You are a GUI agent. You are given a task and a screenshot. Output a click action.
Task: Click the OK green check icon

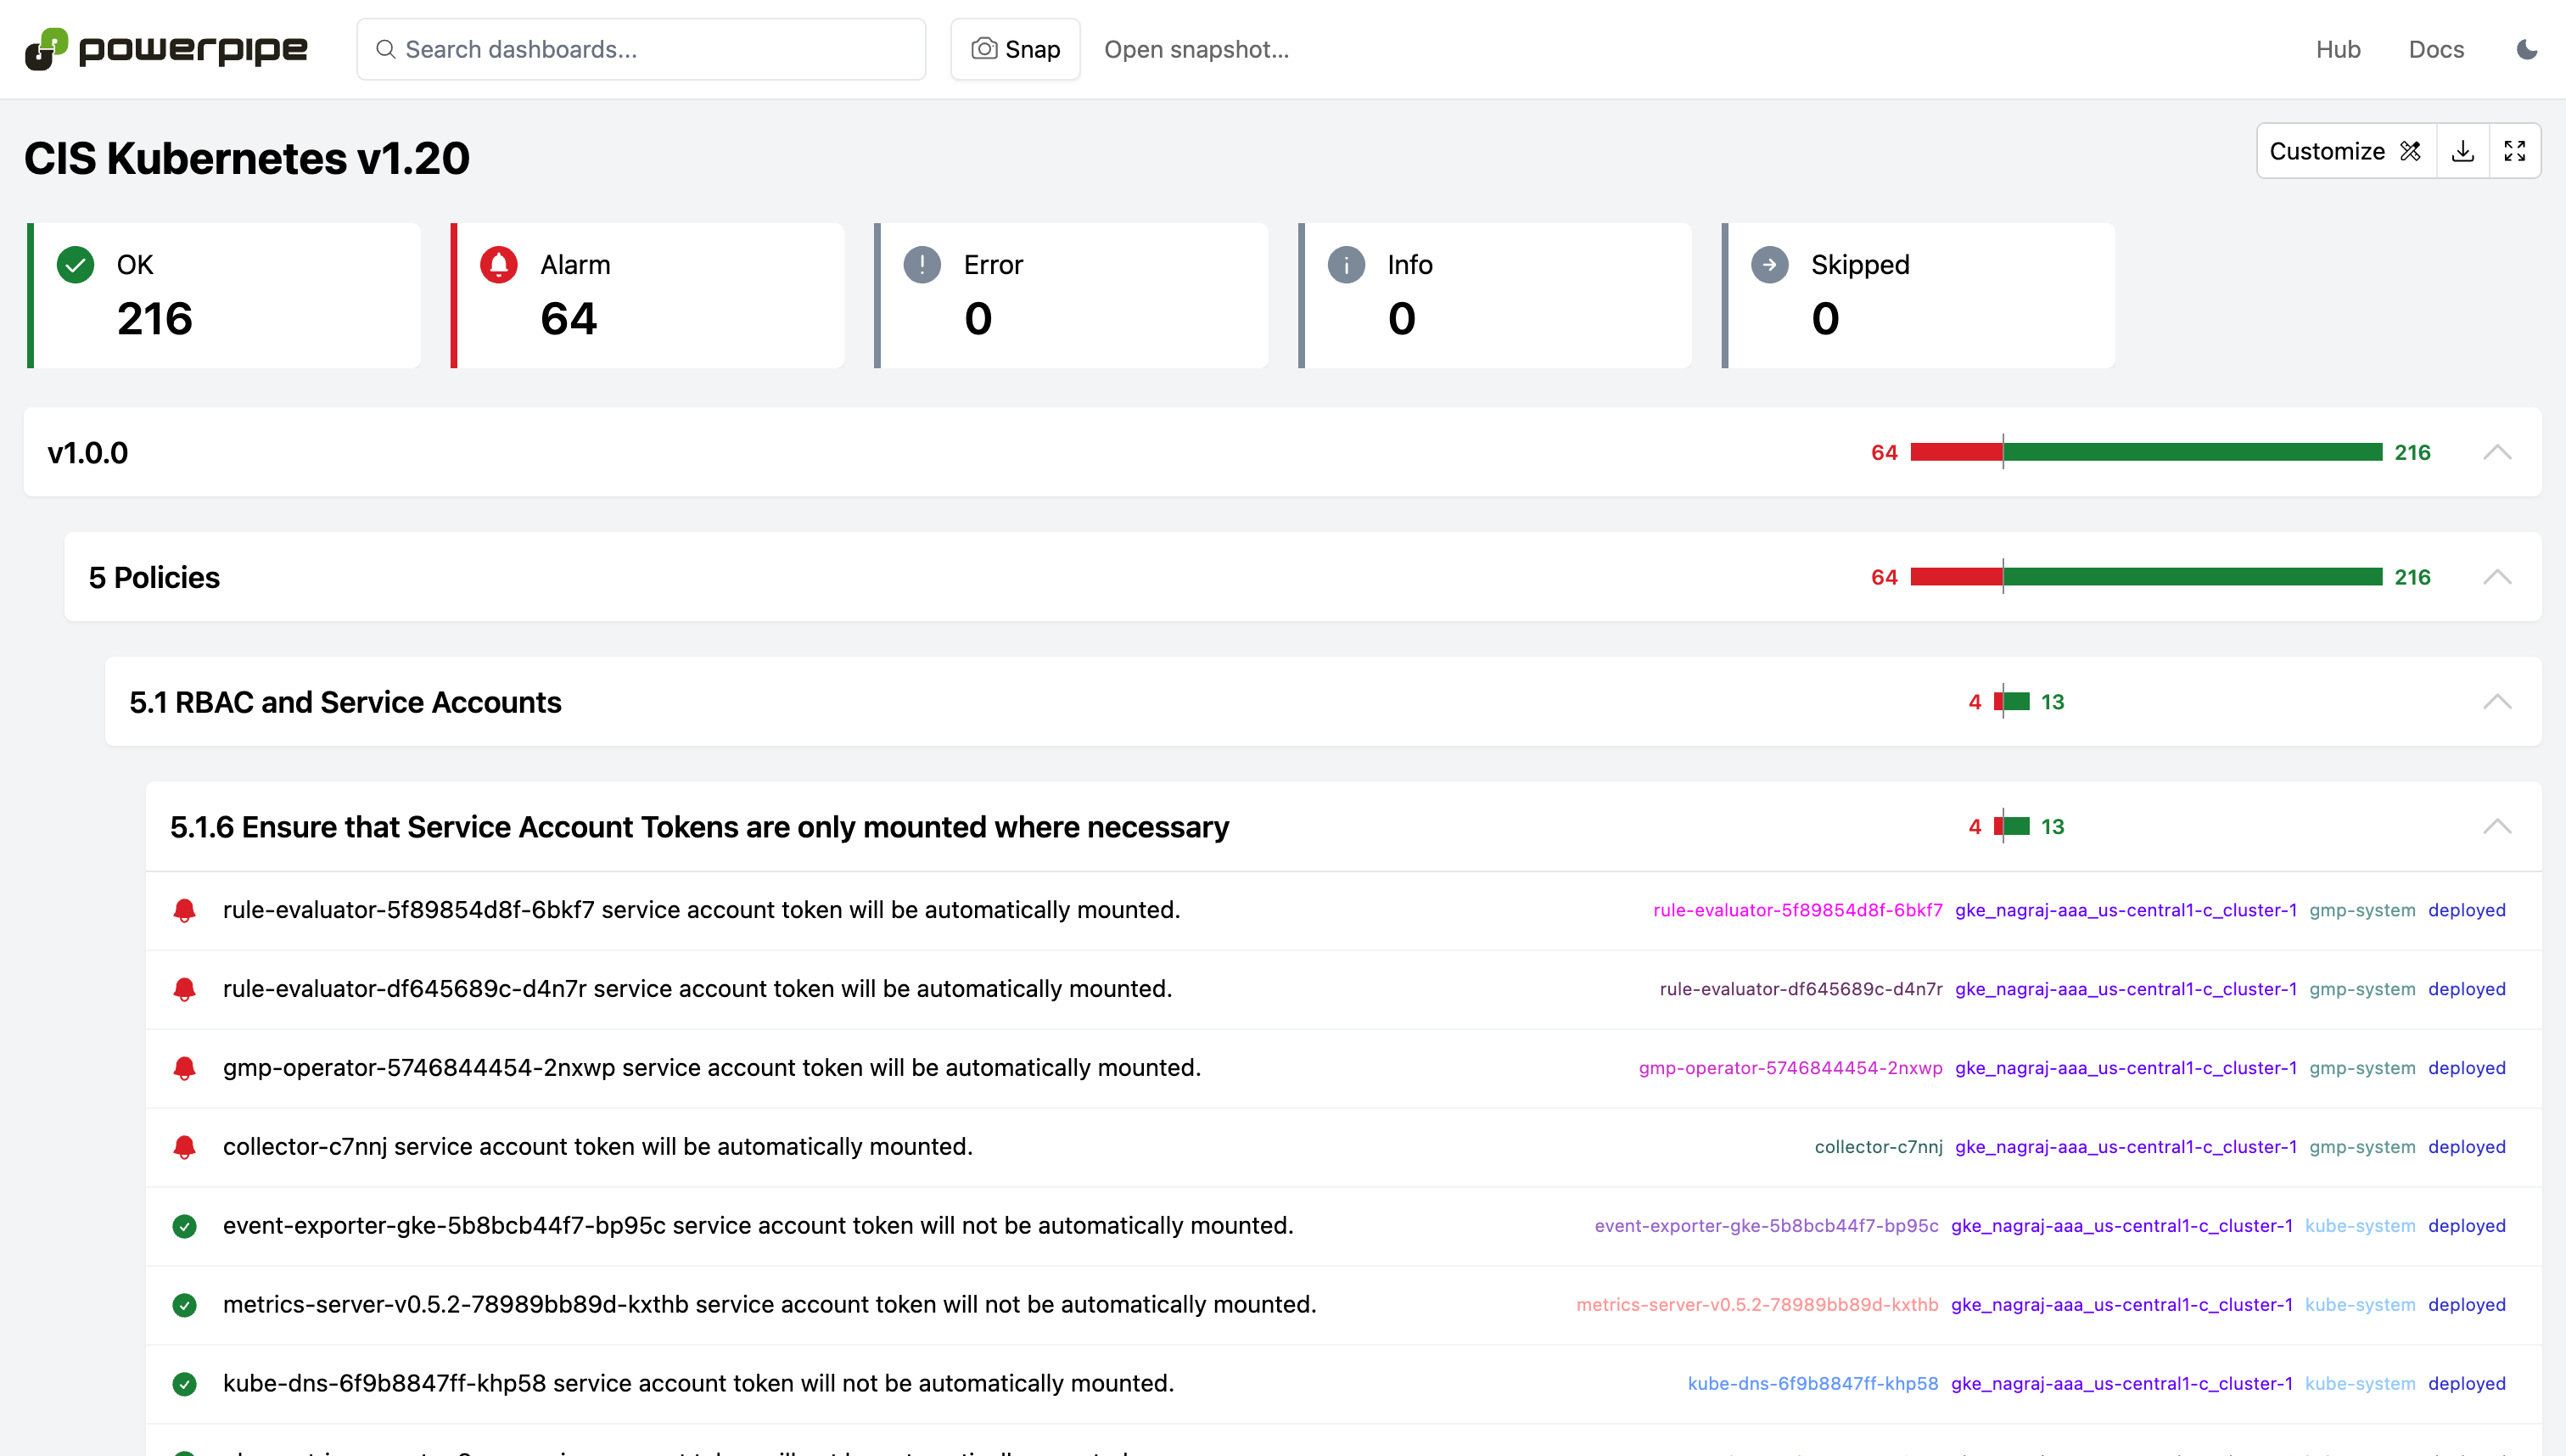(75, 265)
